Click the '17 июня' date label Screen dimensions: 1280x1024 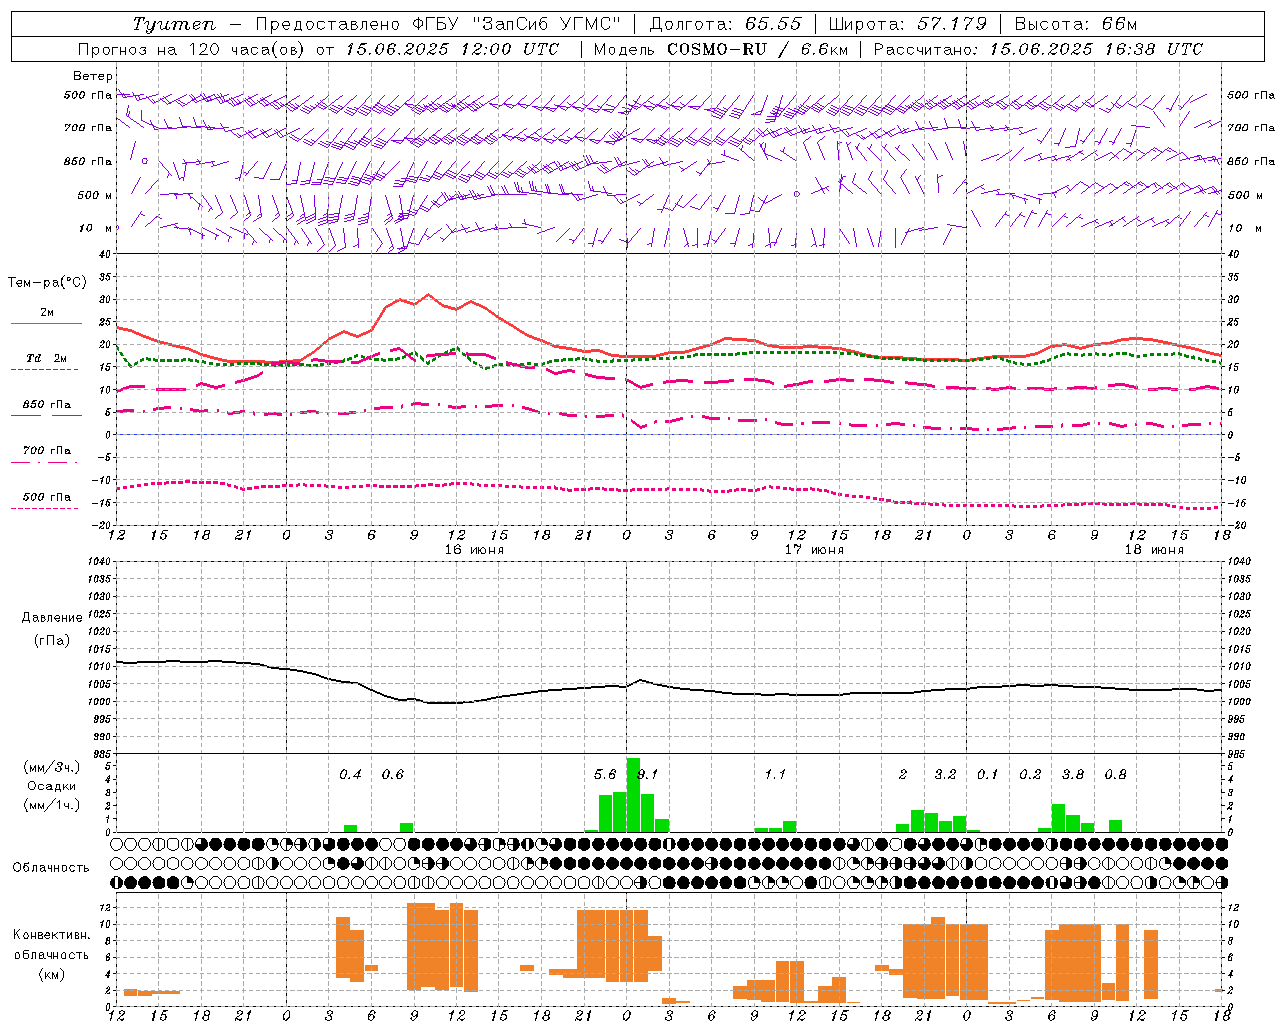[x=814, y=550]
